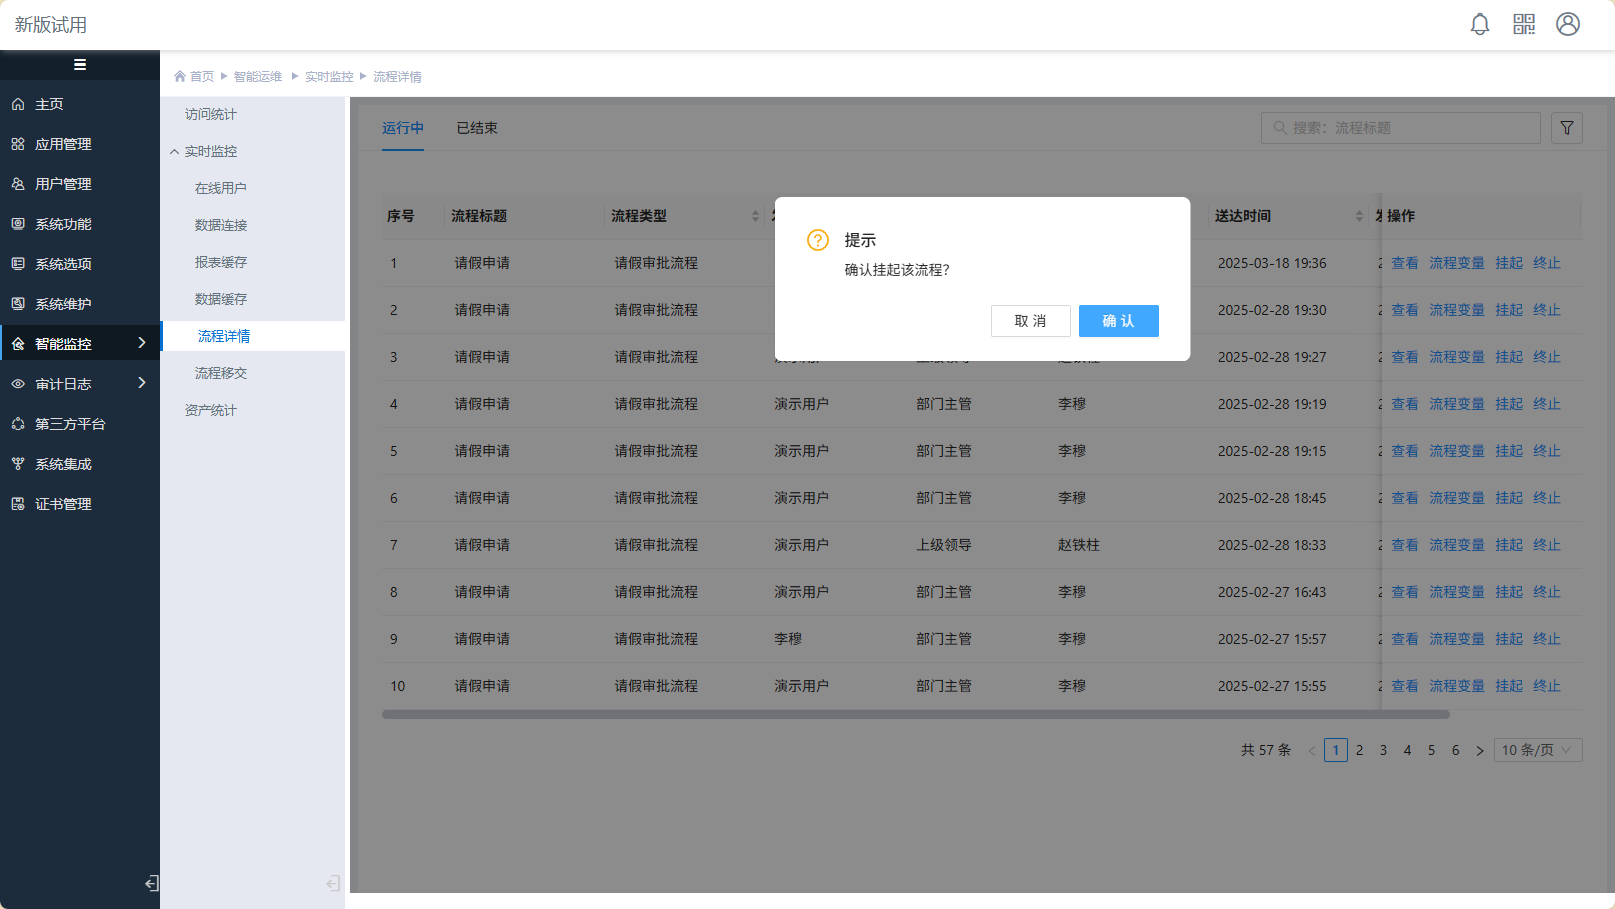The height and width of the screenshot is (909, 1615).
Task: Open the QR code icon
Action: pyautogui.click(x=1524, y=25)
